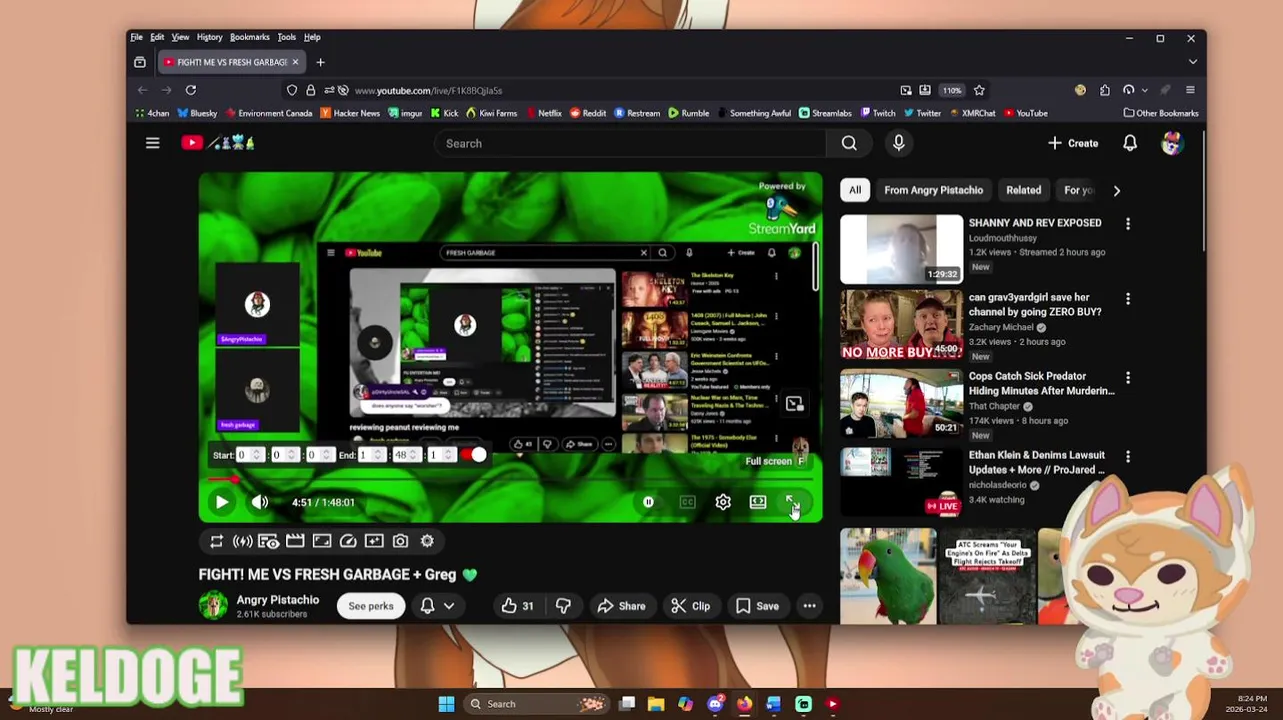1283x720 pixels.
Task: Show more filter chips with right chevron
Action: (1116, 190)
